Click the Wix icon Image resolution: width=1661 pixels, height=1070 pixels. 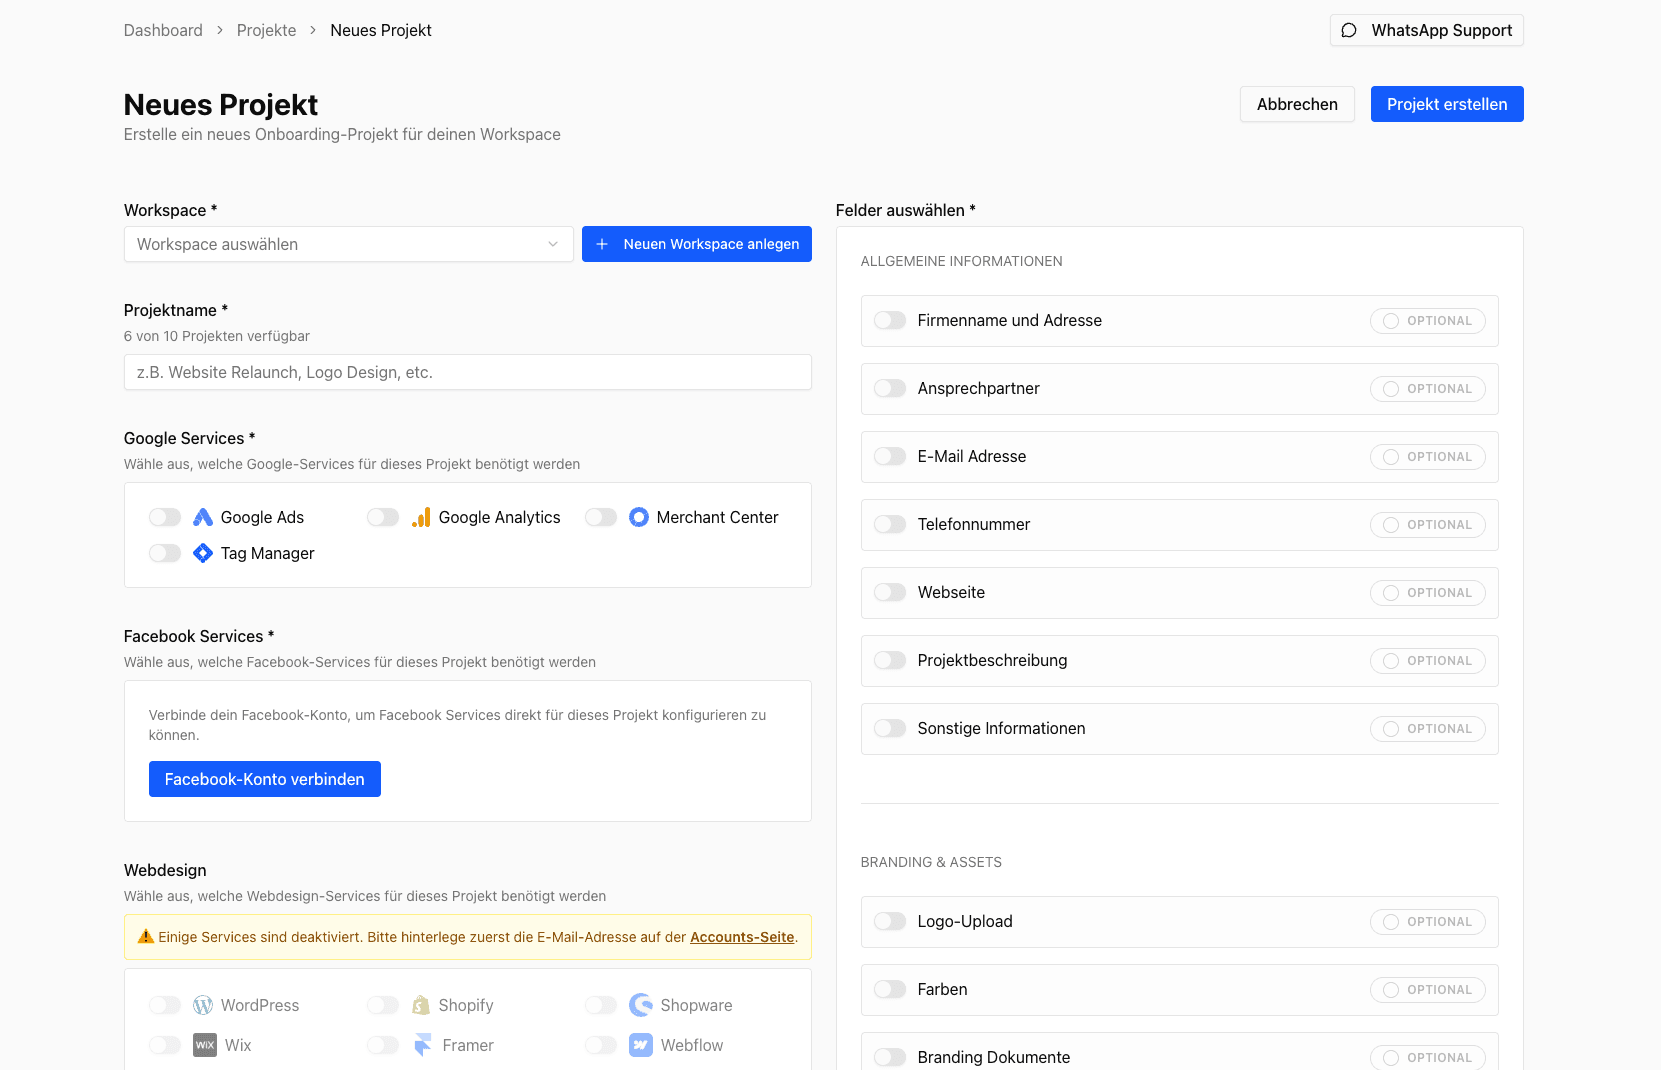pyautogui.click(x=206, y=1045)
